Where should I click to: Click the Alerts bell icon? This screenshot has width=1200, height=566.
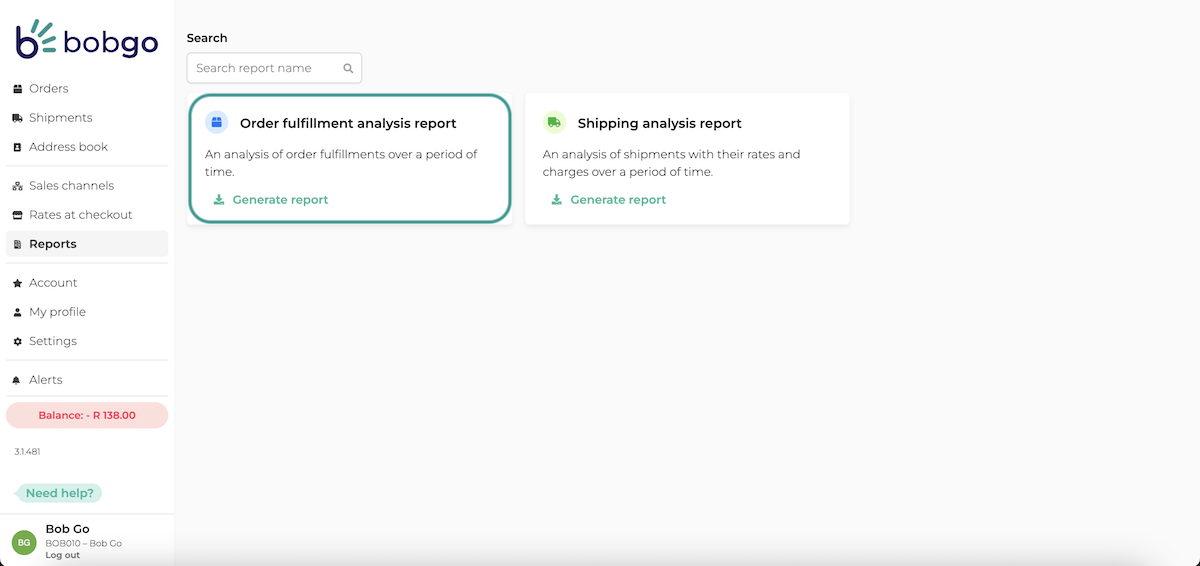(17, 380)
